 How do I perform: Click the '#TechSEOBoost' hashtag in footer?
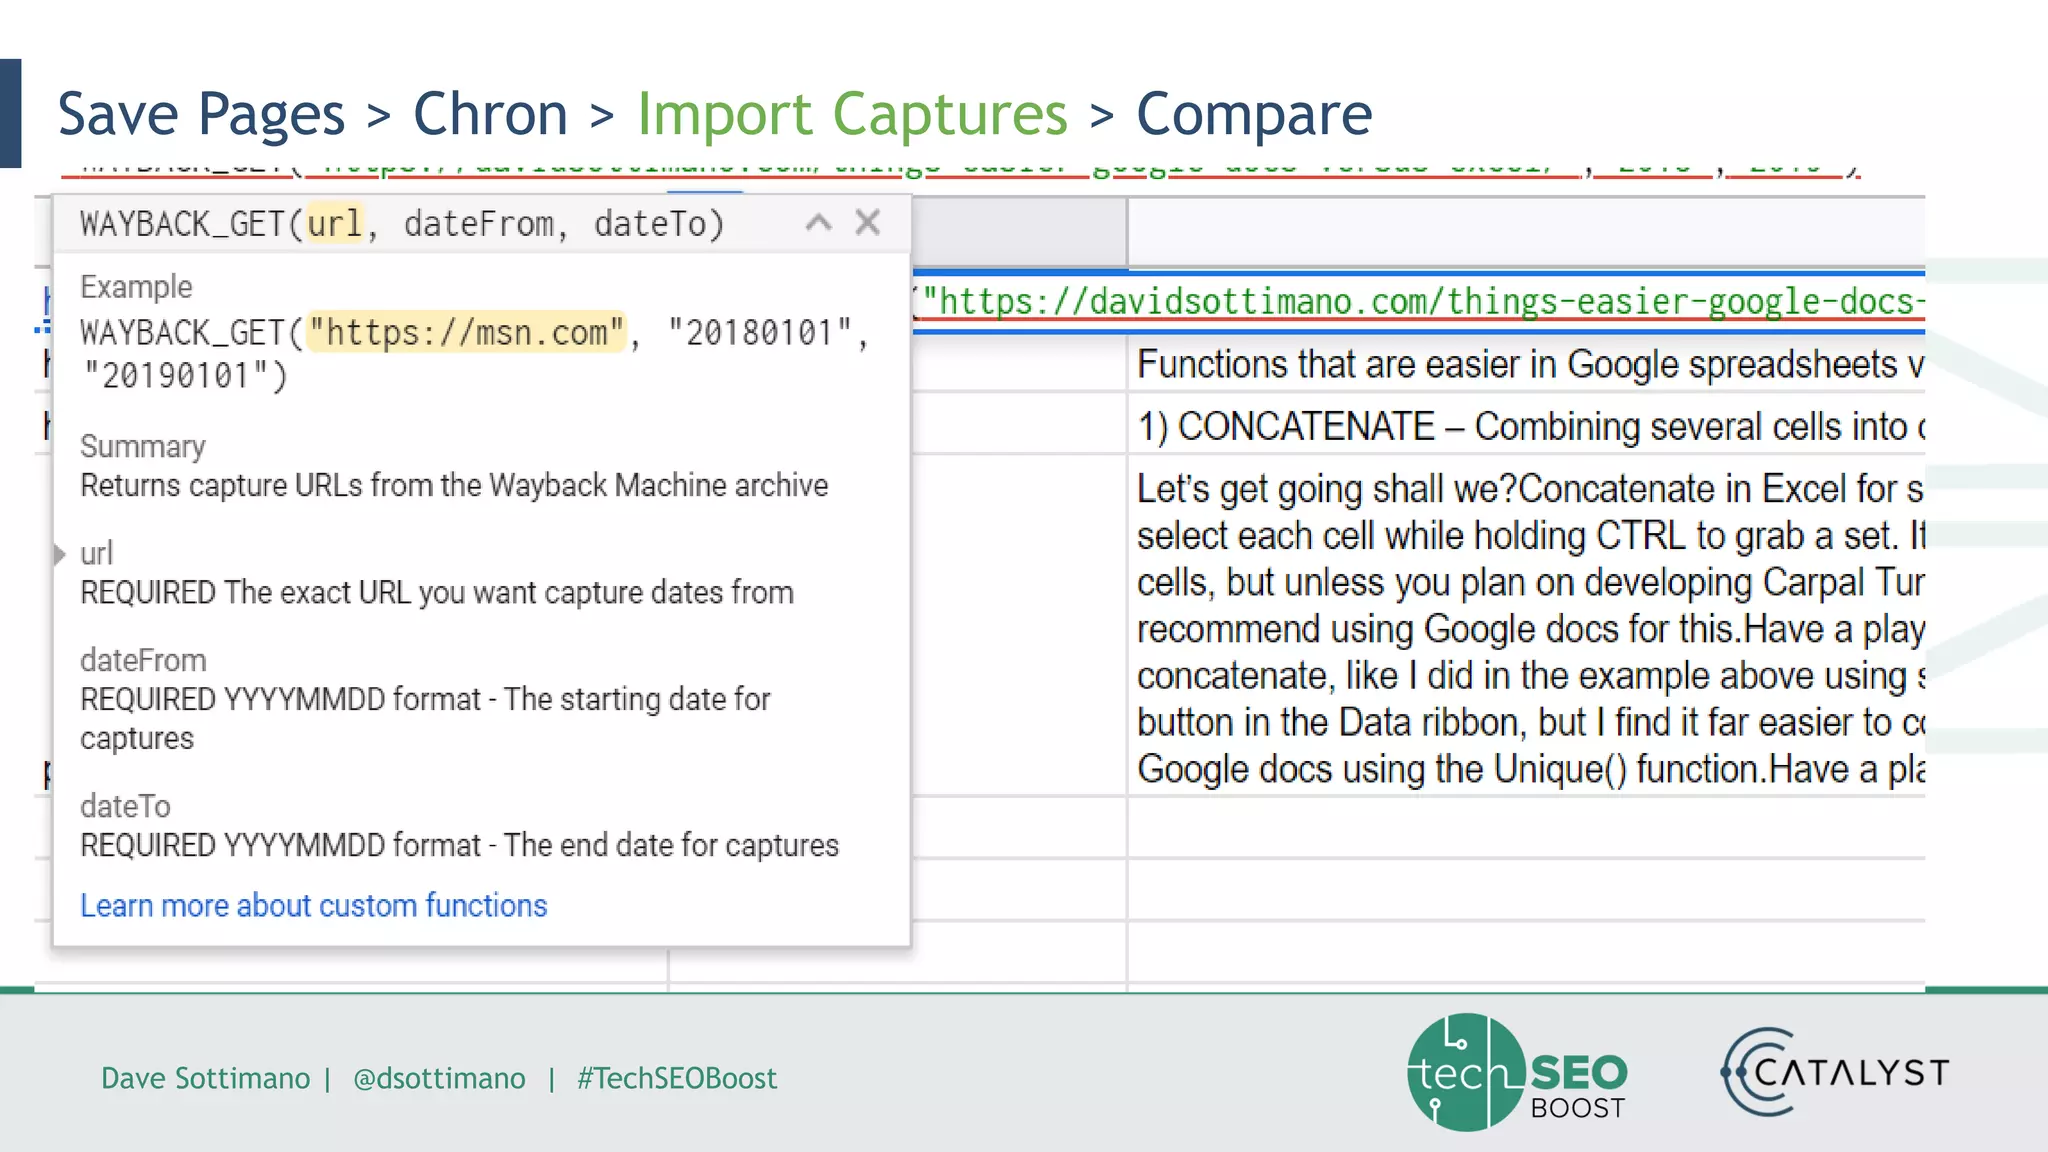pyautogui.click(x=677, y=1078)
